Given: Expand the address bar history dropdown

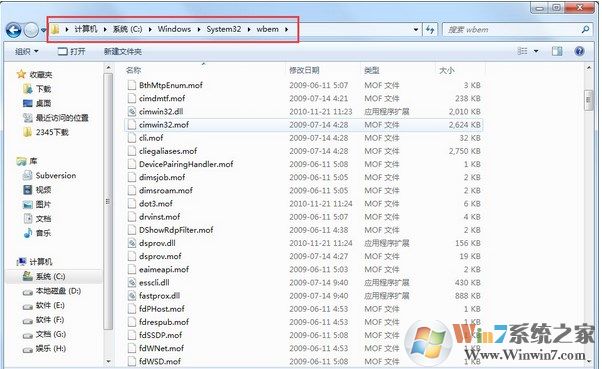Looking at the screenshot, I should click(416, 30).
